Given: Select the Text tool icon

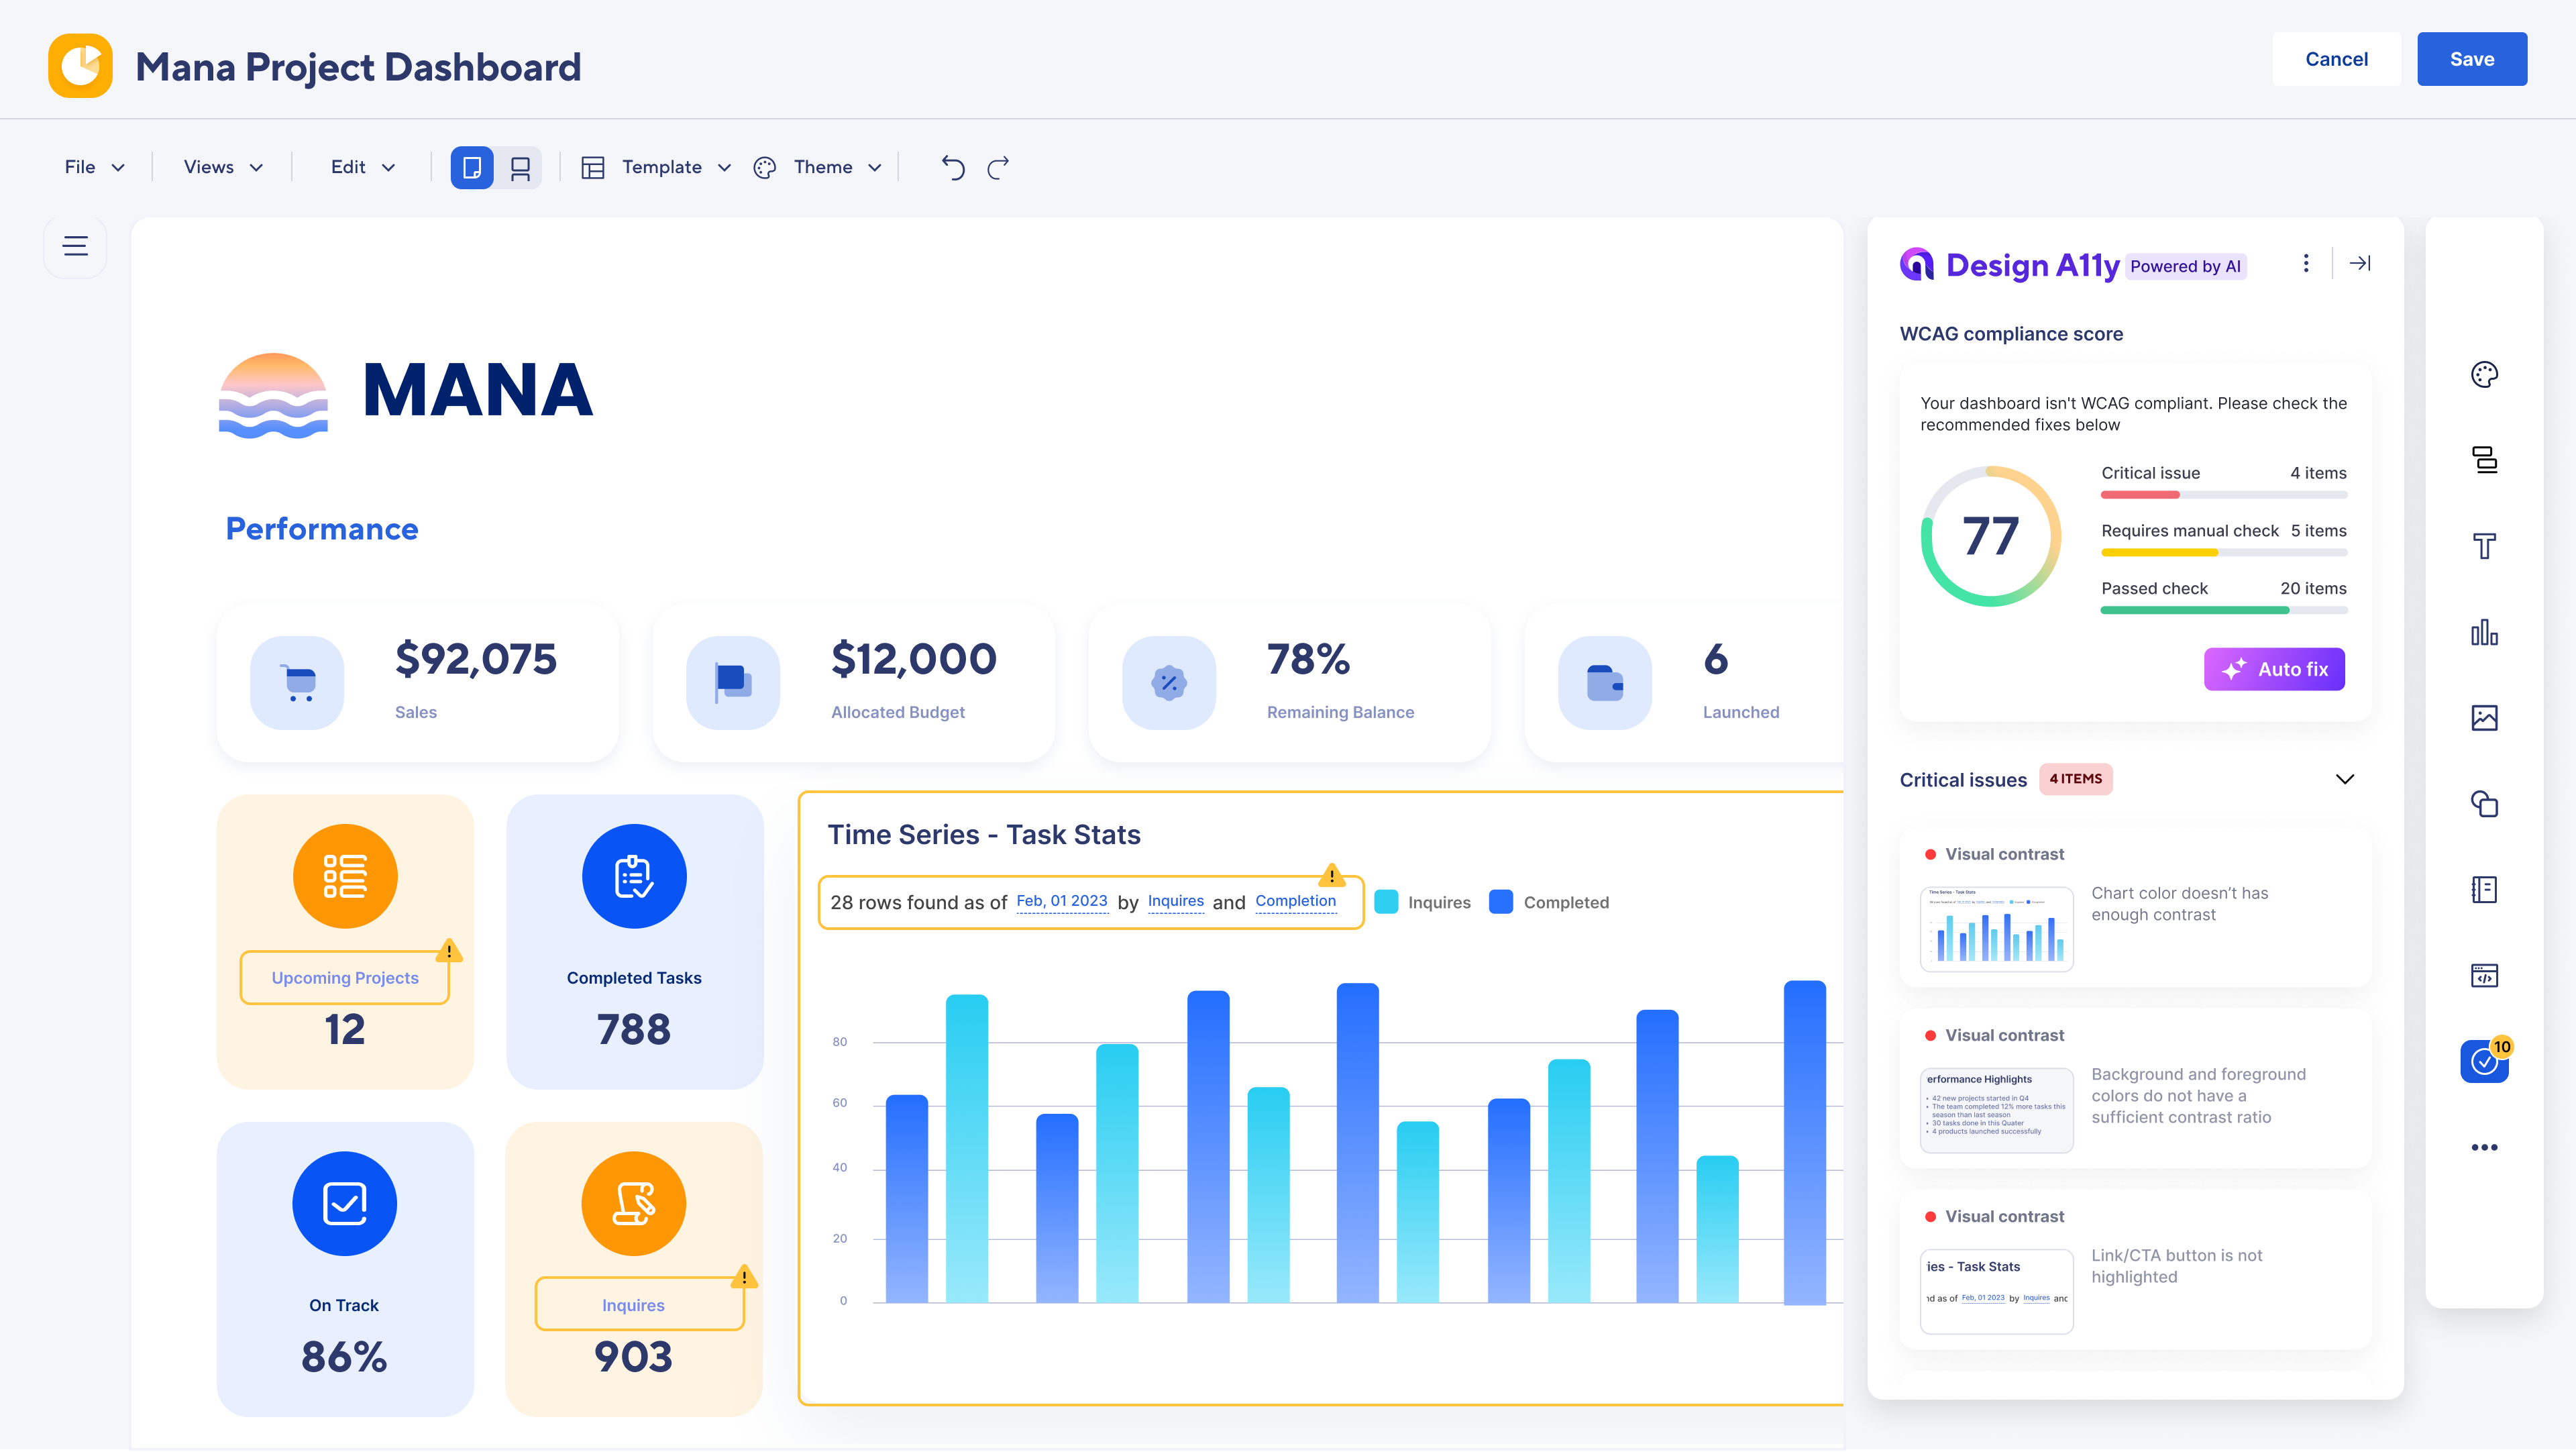Looking at the screenshot, I should pyautogui.click(x=2484, y=546).
